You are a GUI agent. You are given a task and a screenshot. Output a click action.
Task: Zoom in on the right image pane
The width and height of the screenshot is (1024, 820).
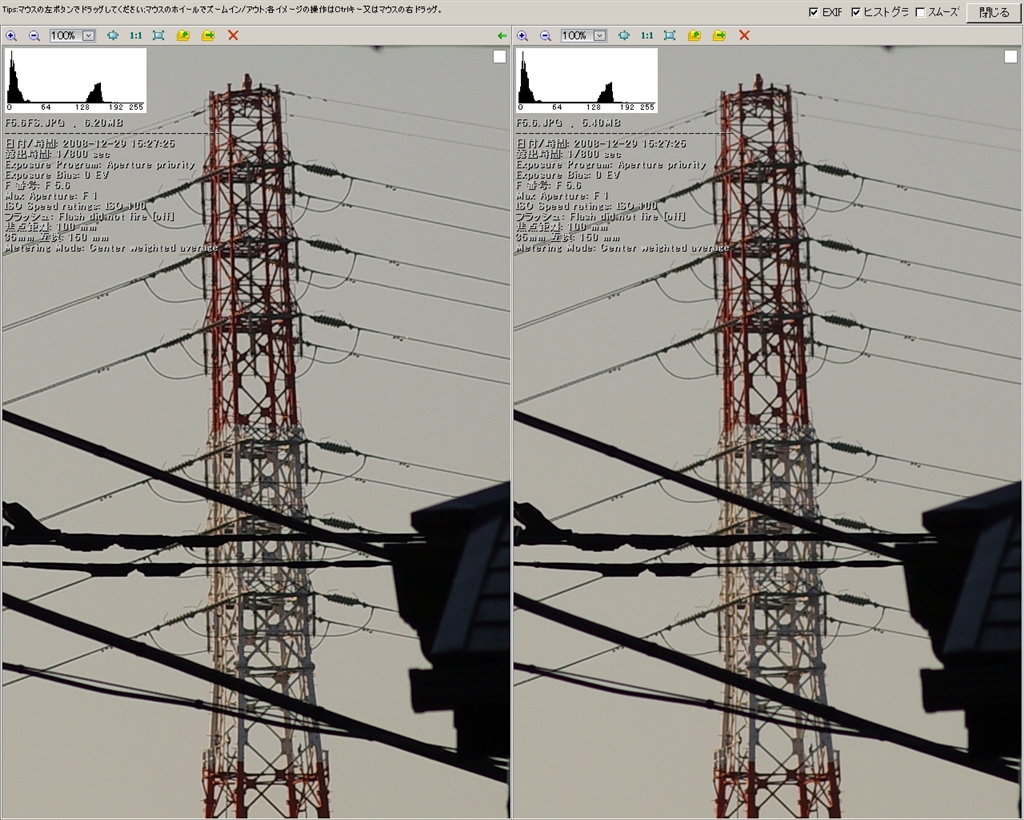[x=522, y=36]
